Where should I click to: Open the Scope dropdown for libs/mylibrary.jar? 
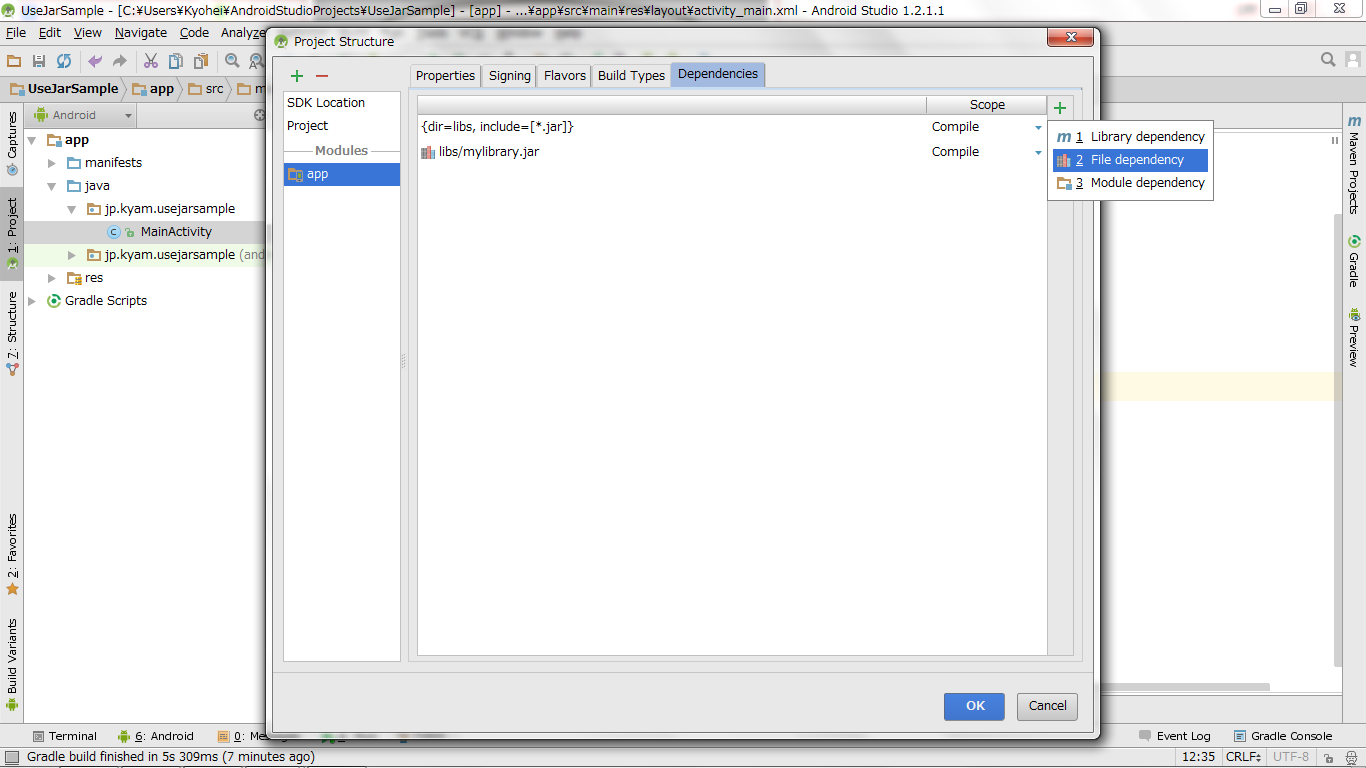pyautogui.click(x=1038, y=152)
